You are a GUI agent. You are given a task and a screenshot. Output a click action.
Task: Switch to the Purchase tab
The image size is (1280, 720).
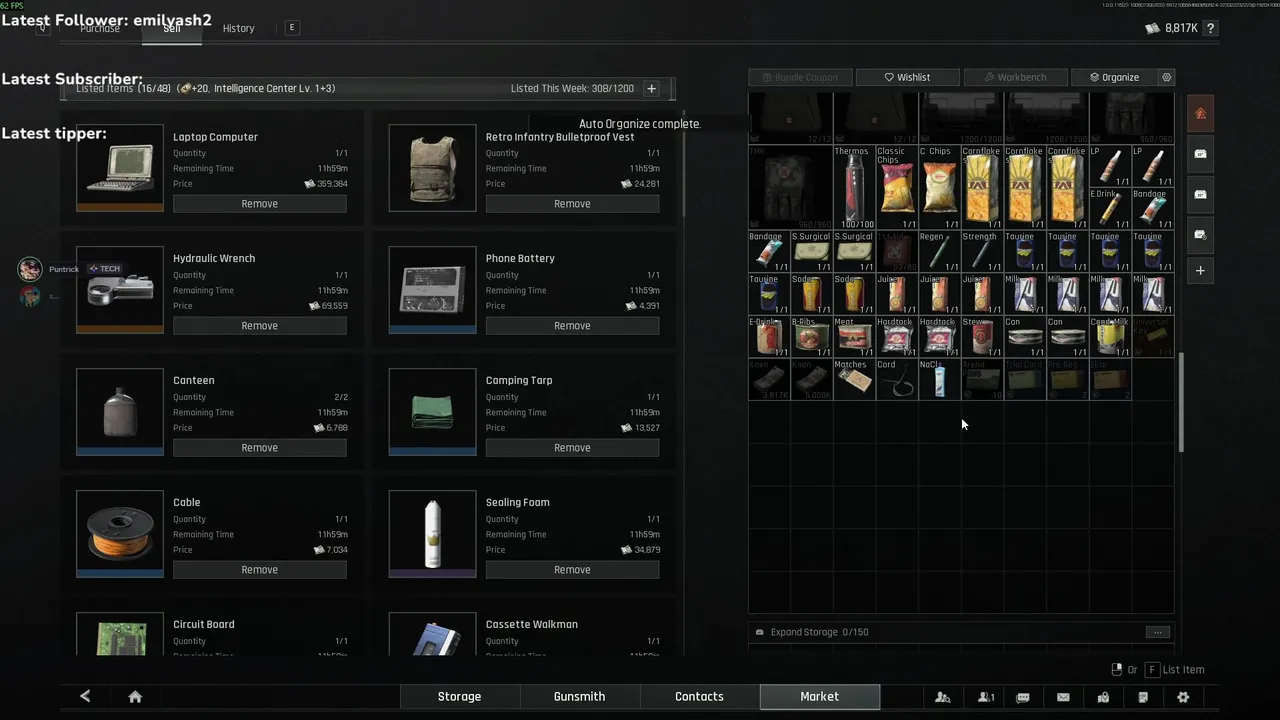pyautogui.click(x=100, y=28)
